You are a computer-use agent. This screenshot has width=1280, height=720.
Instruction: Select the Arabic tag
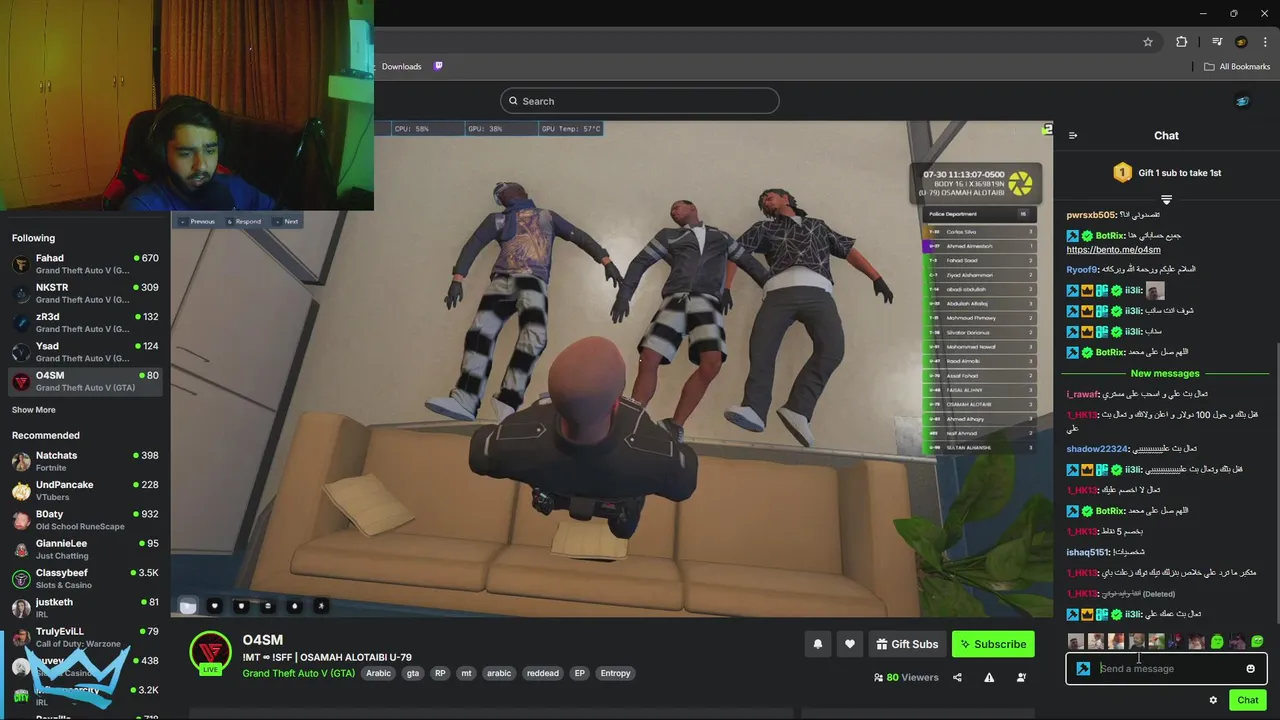378,673
